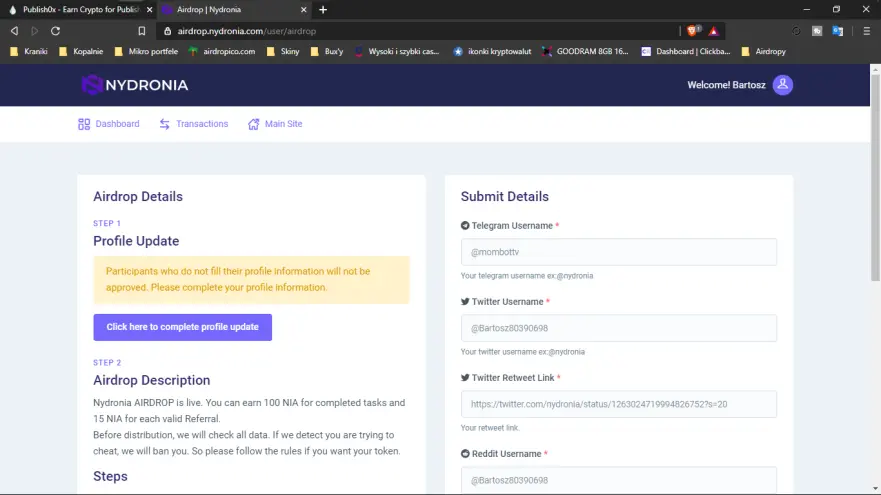The image size is (881, 495).
Task: Open the Airdropy bookmark folder
Action: 764,51
